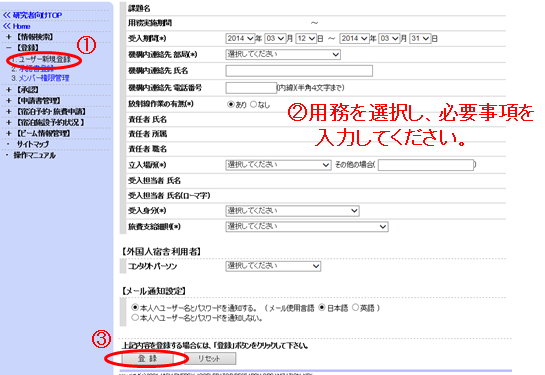Choose 日本語 as mail language

coord(322,308)
